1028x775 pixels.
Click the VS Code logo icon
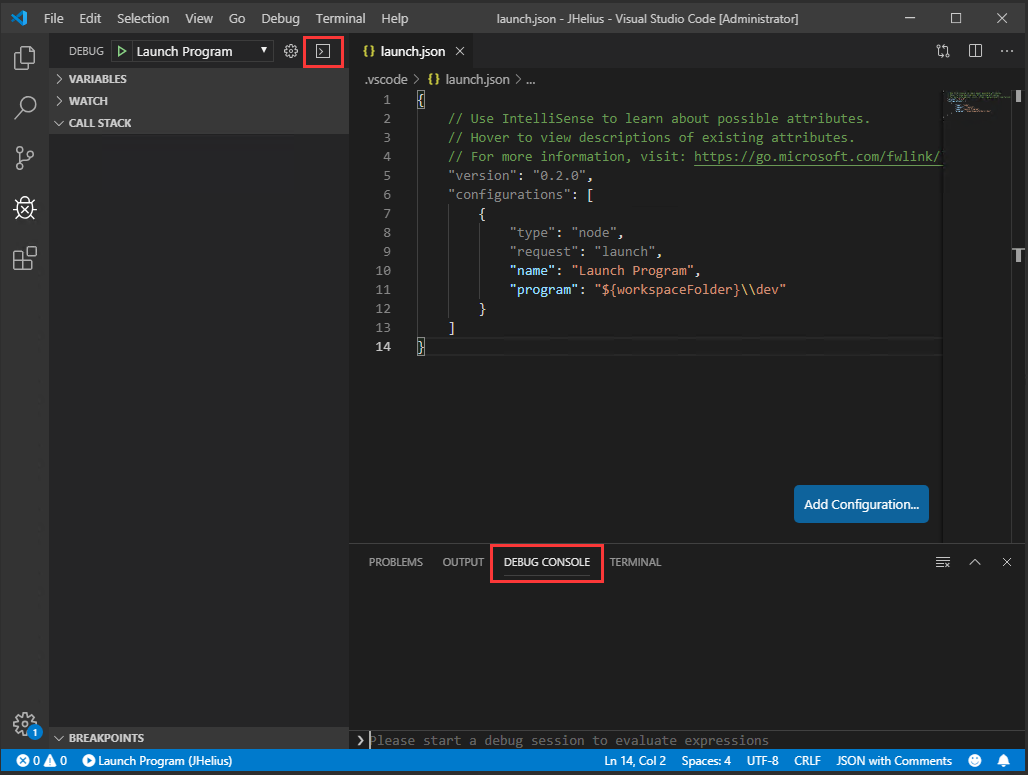tap(20, 18)
